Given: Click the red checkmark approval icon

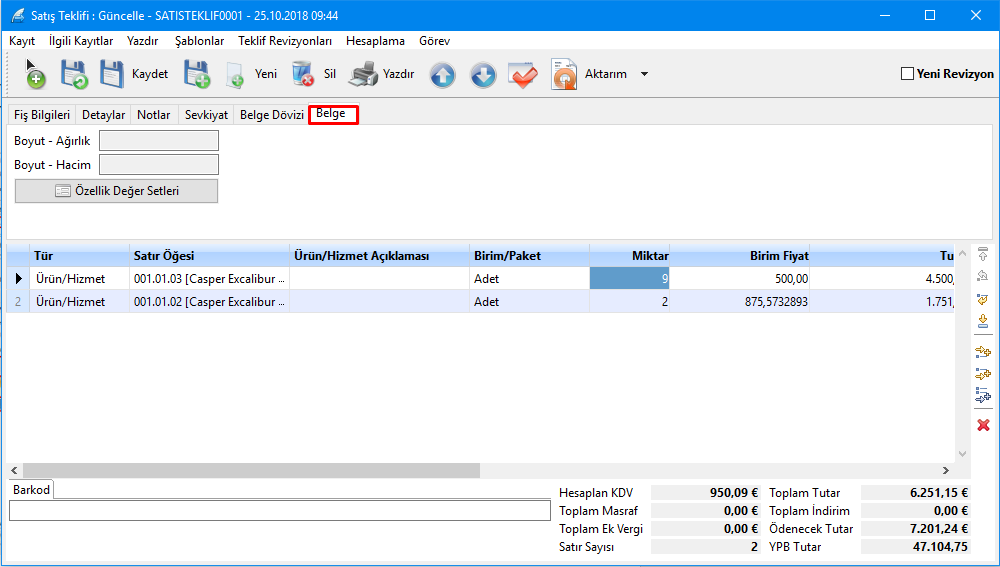Looking at the screenshot, I should (x=523, y=75).
